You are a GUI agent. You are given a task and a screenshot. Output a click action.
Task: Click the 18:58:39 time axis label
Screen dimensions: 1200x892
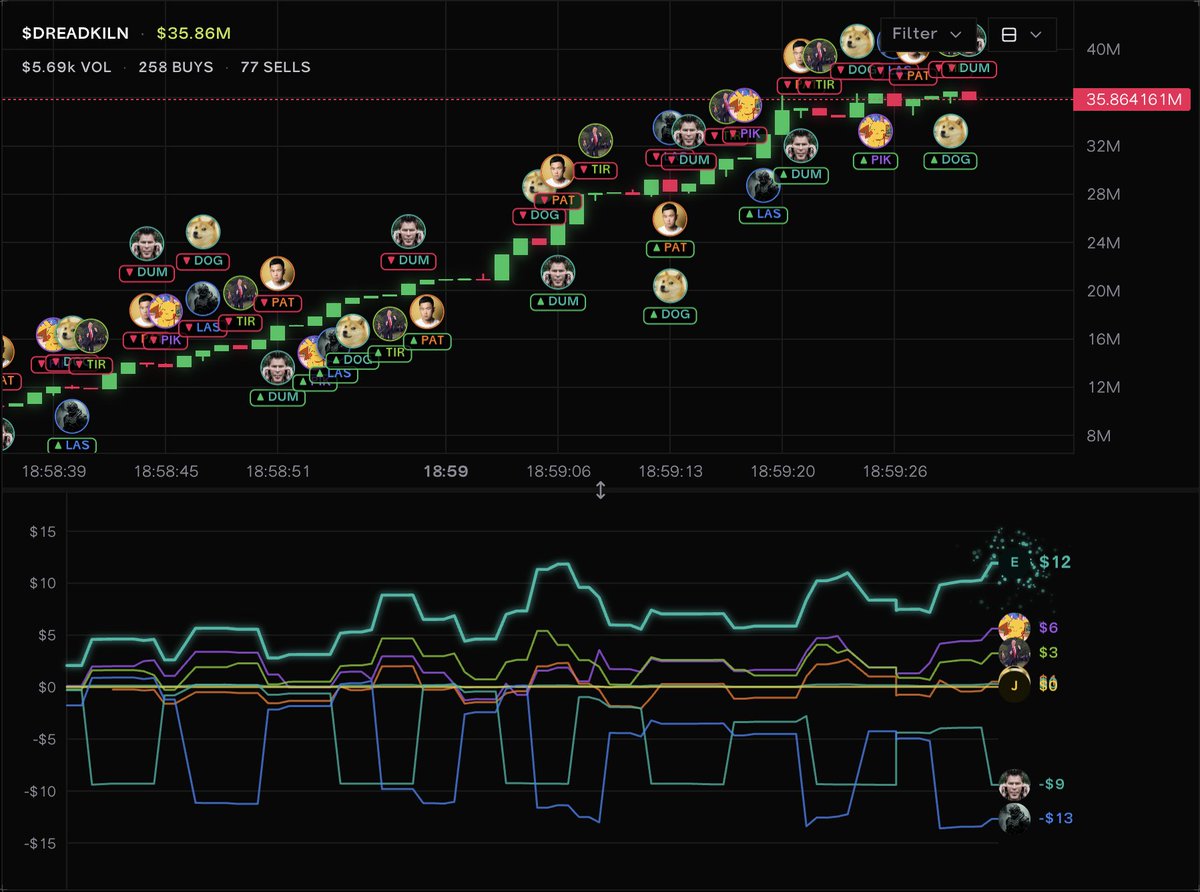pyautogui.click(x=54, y=470)
